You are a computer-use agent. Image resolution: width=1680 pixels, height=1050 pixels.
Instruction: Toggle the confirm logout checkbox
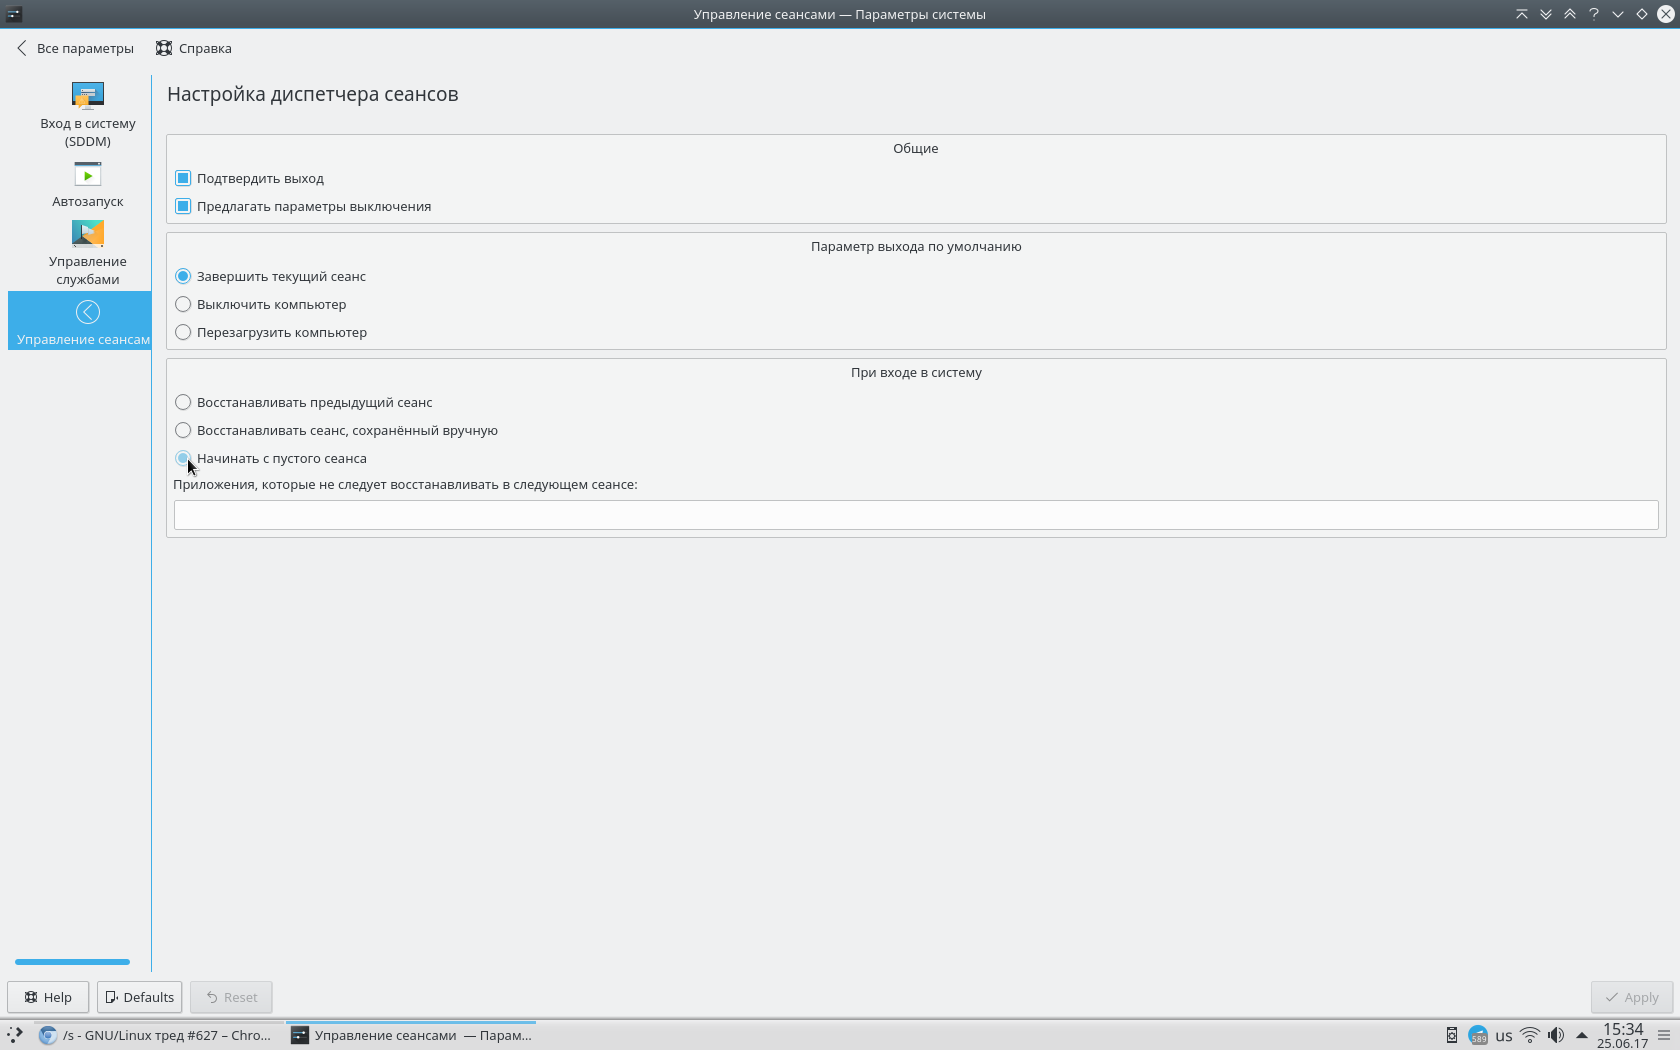[x=183, y=178]
